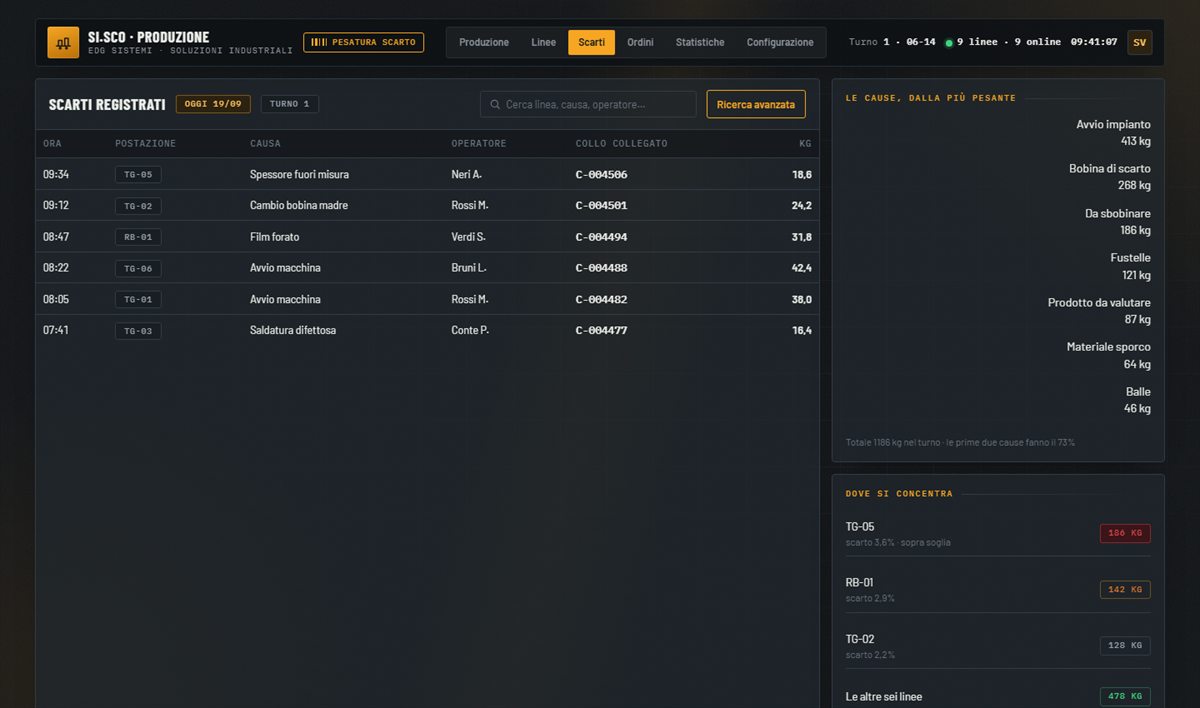The width and height of the screenshot is (1200, 708).
Task: Select operator Conte P.
Action: click(x=470, y=330)
